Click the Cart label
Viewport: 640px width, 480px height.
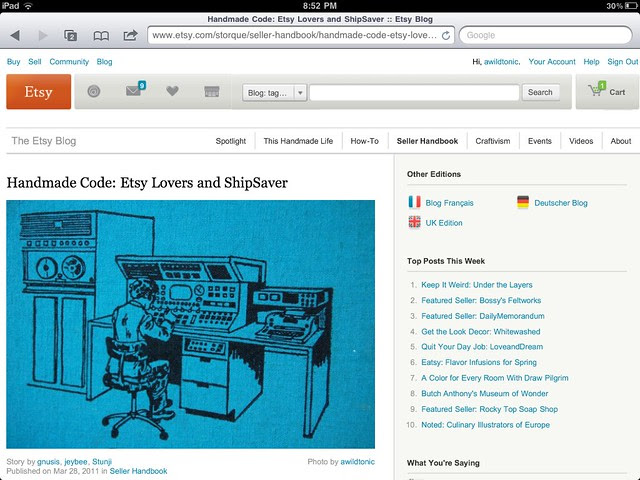[617, 92]
